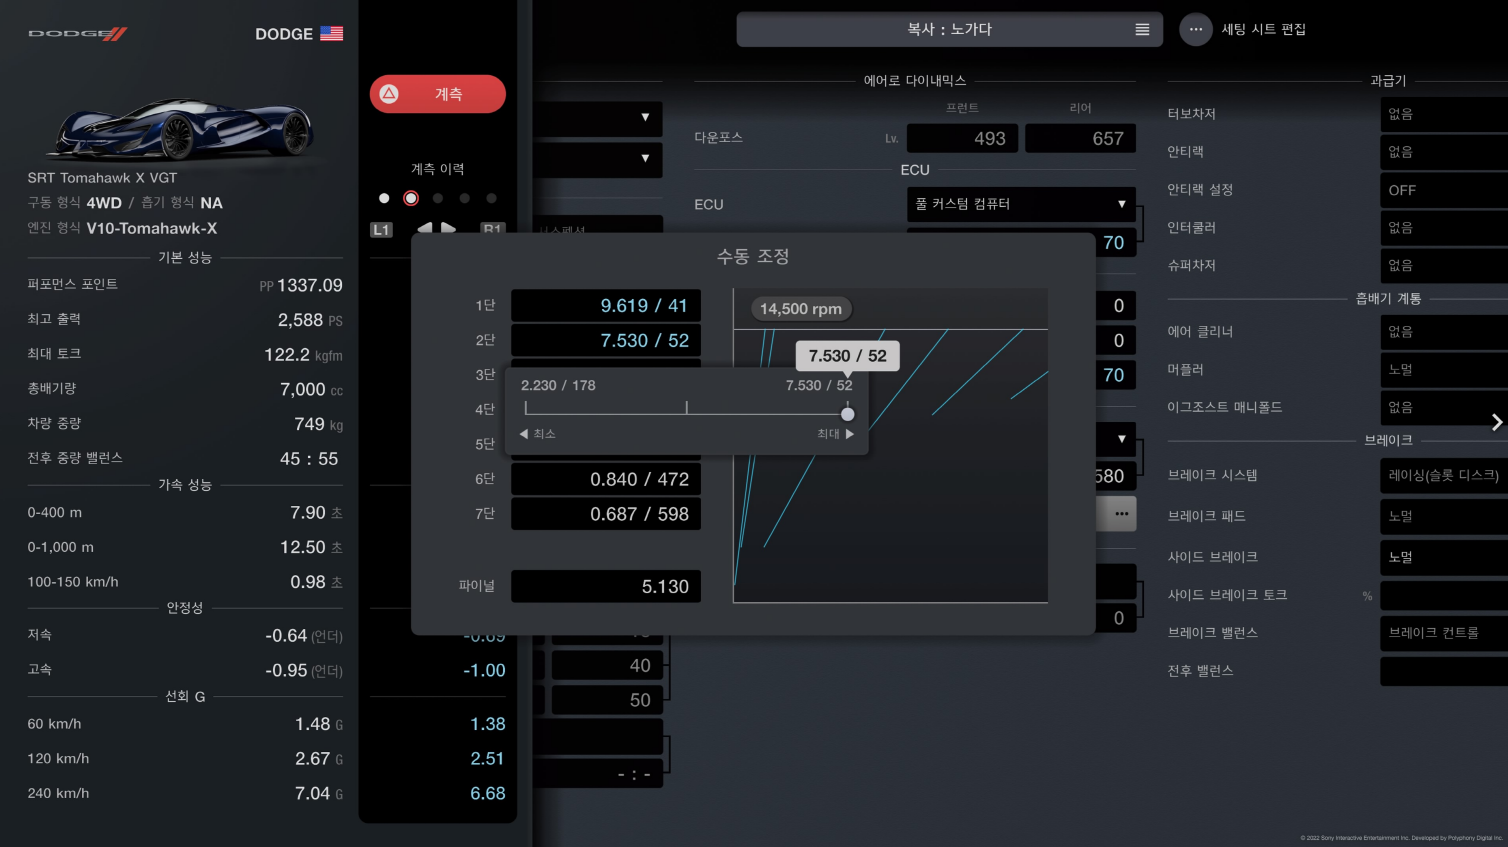Open the 인터쿨러 selection field

click(x=1444, y=228)
